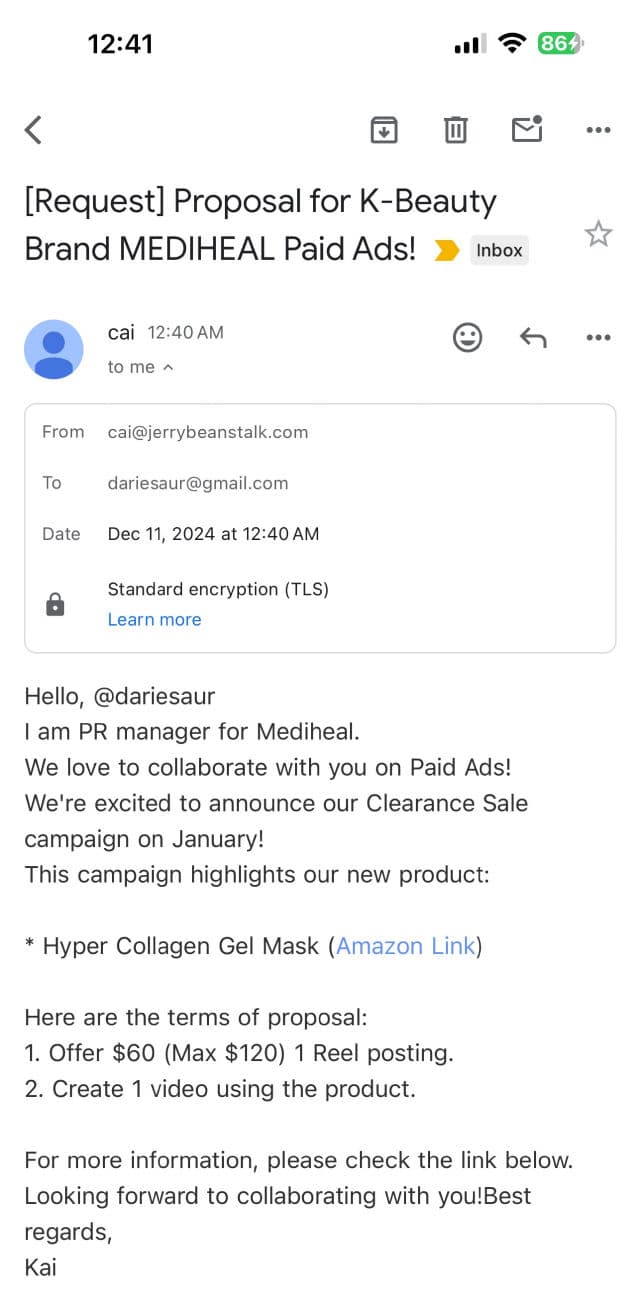Tap the sender address cai@jerrybeanstalk.com
This screenshot has width=640, height=1302.
(208, 432)
